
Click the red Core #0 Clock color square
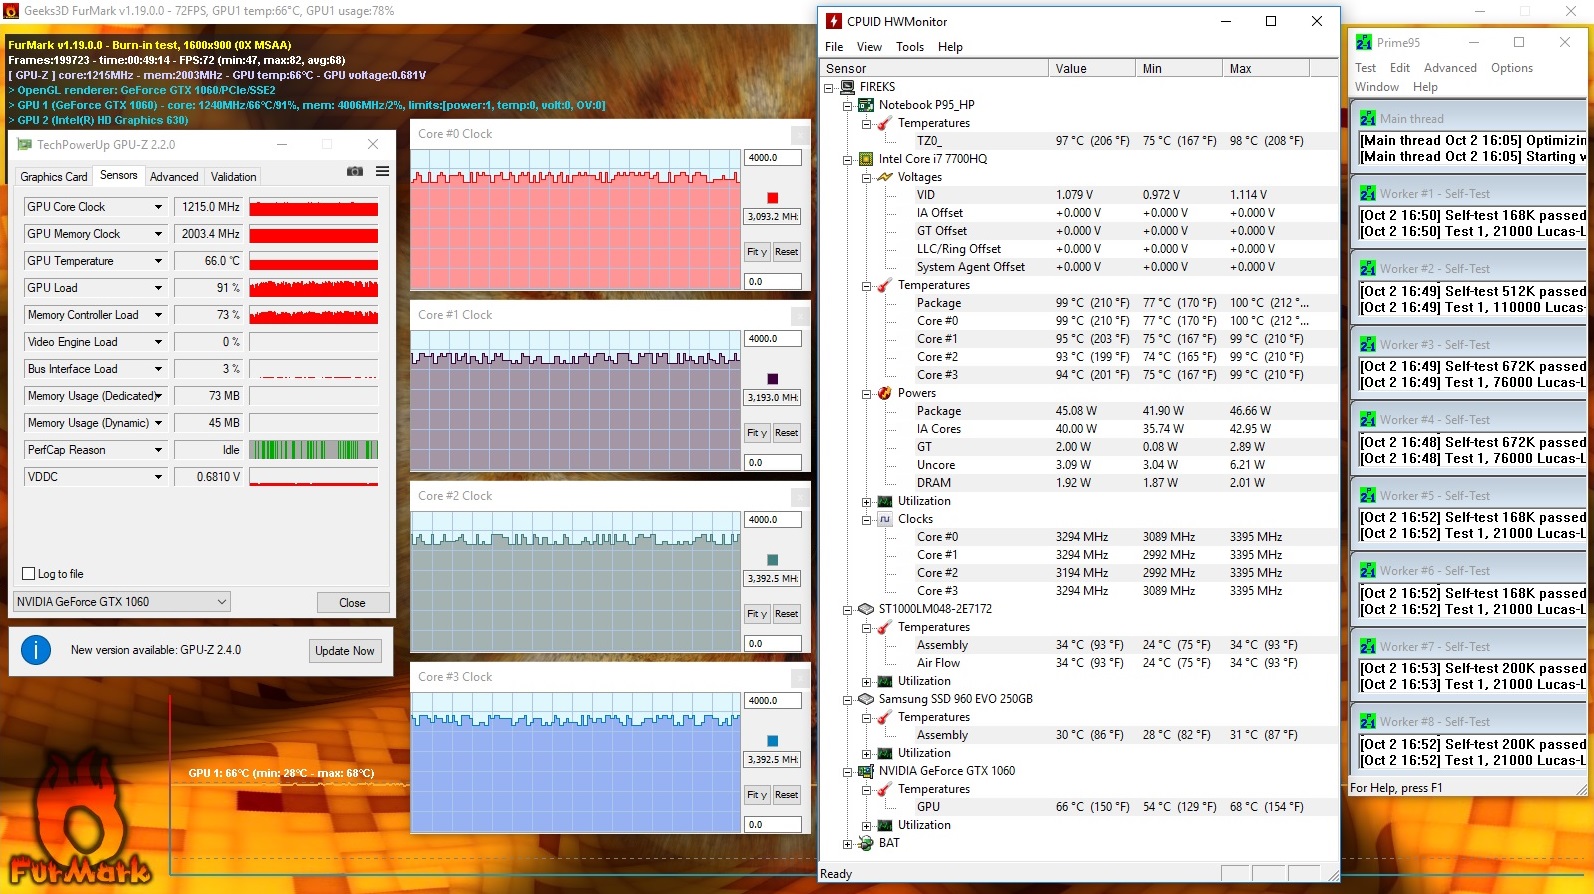point(772,198)
